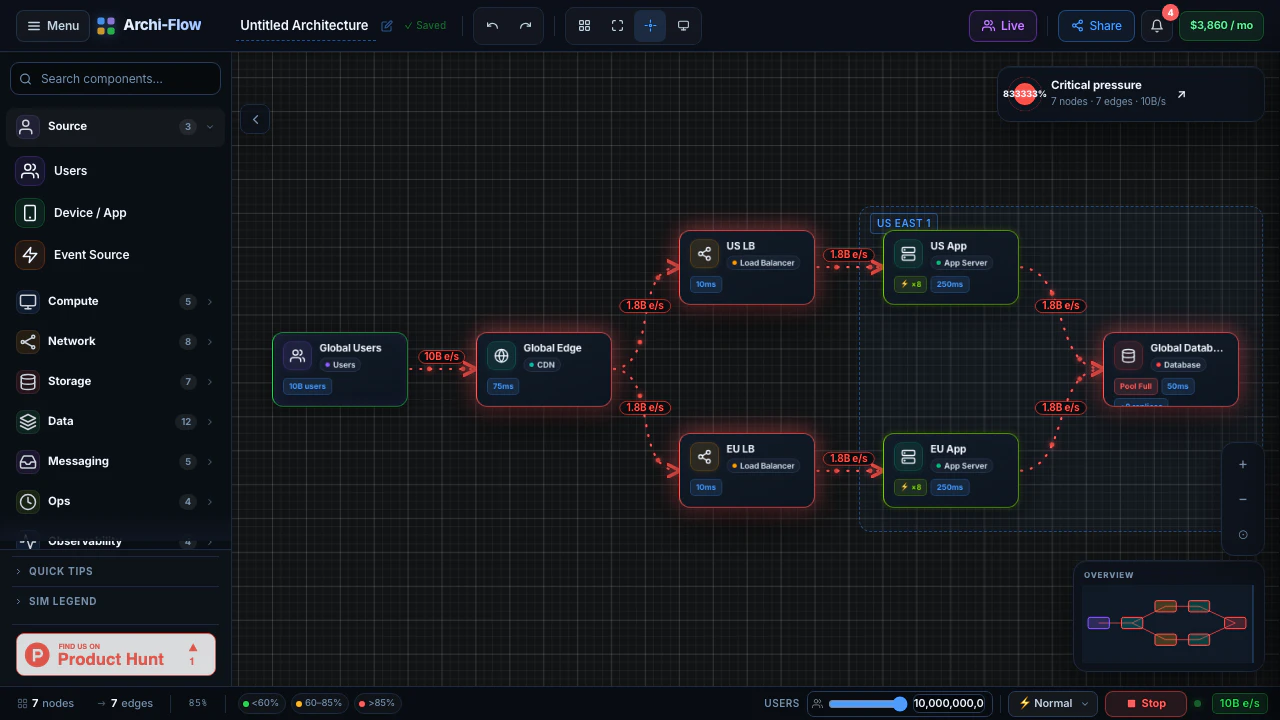
Task: Toggle the 60–85% legend filter
Action: 319,704
